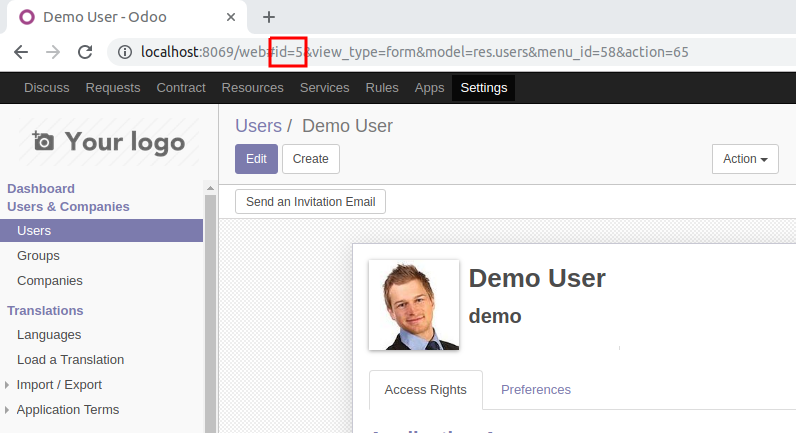Viewport: 796px width, 433px height.
Task: Open the Rules menu
Action: coord(382,88)
